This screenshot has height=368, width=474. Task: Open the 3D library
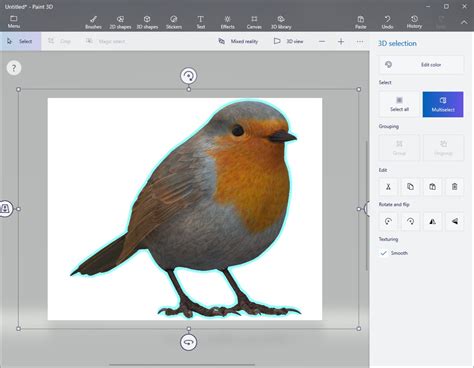(281, 22)
